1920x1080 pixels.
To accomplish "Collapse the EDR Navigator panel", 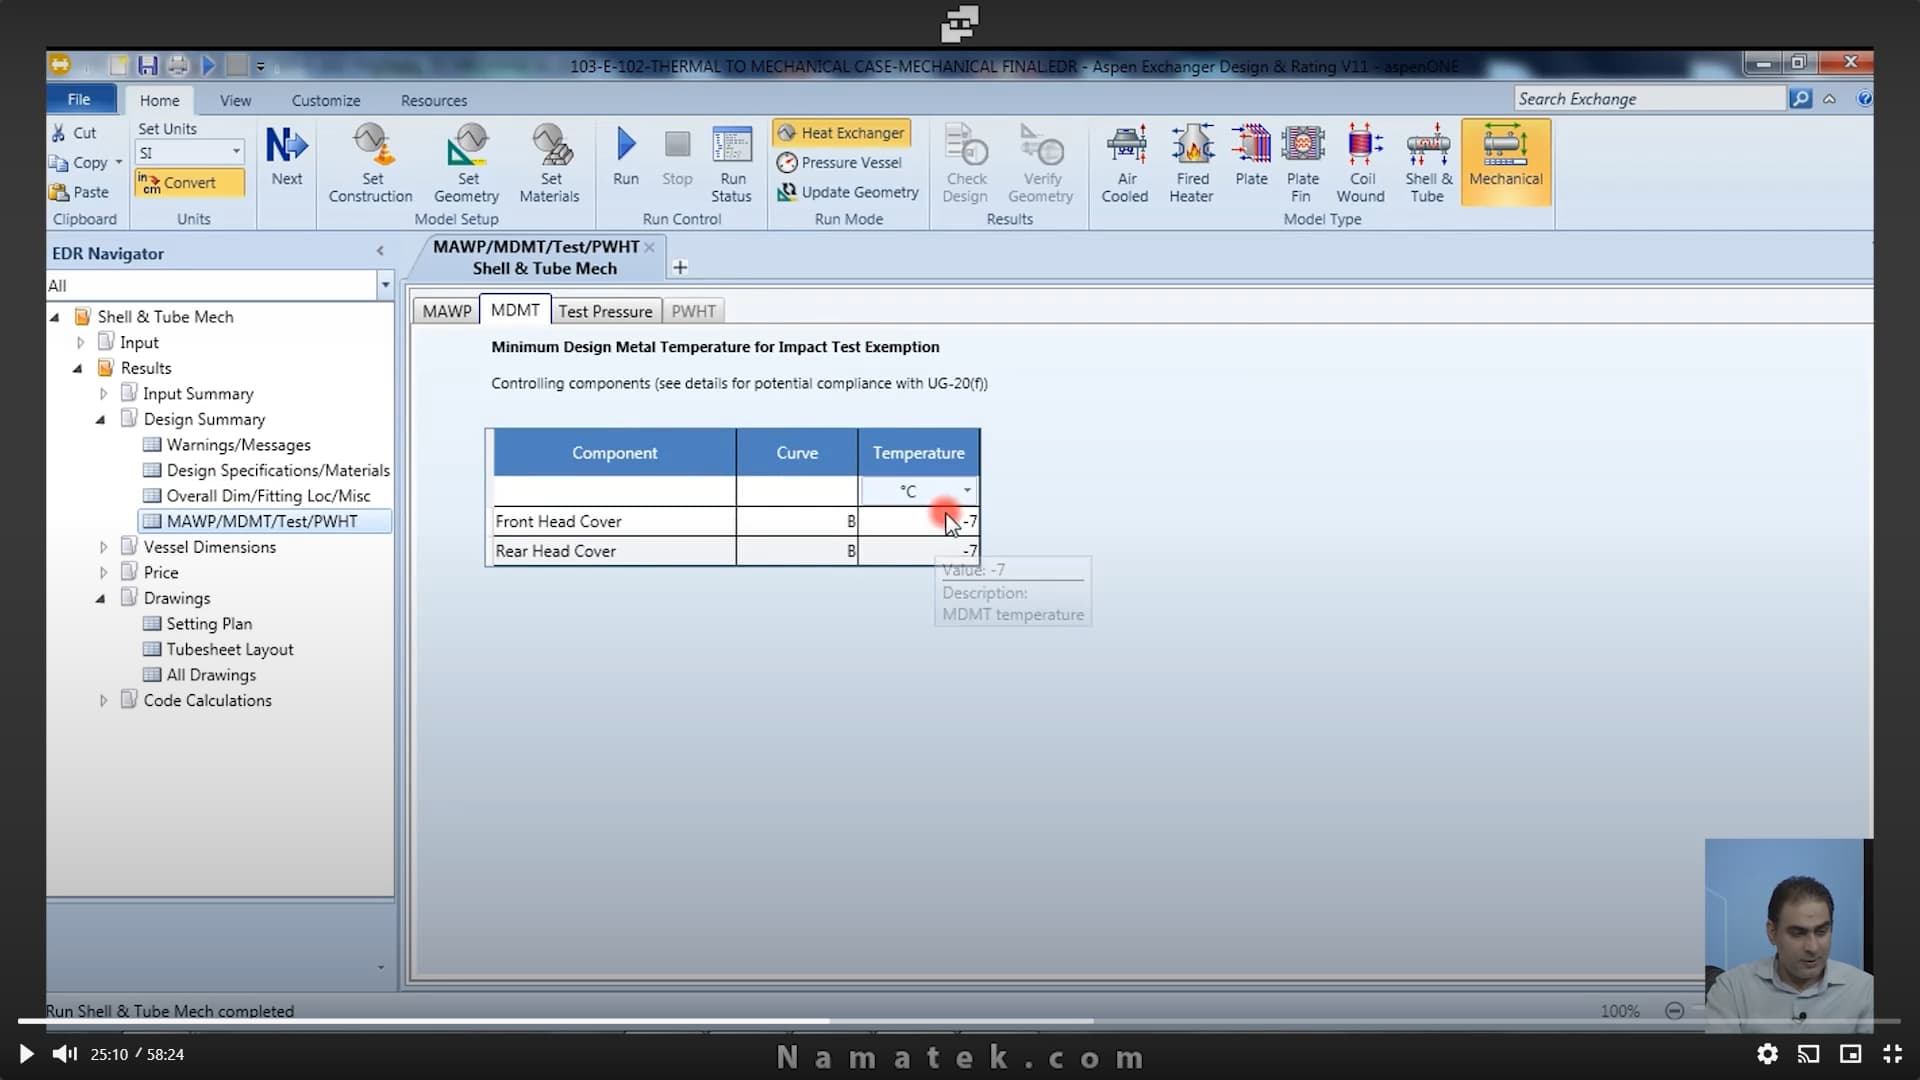I will (380, 251).
